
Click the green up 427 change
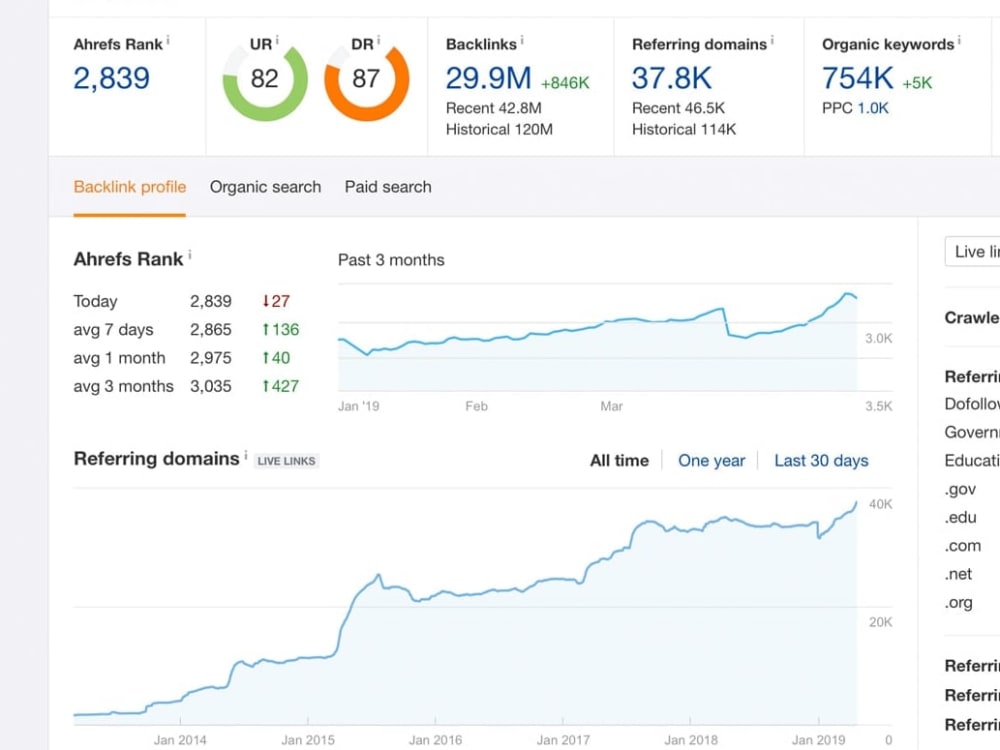pyautogui.click(x=280, y=386)
